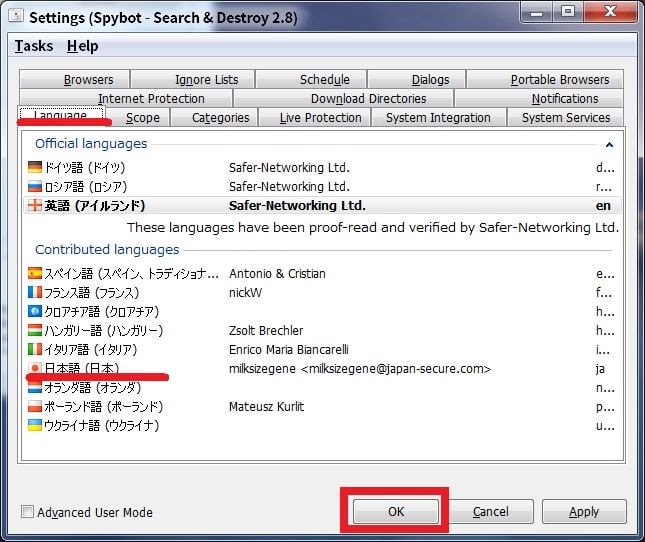Click the German flag icon
The width and height of the screenshot is (645, 542).
click(35, 167)
